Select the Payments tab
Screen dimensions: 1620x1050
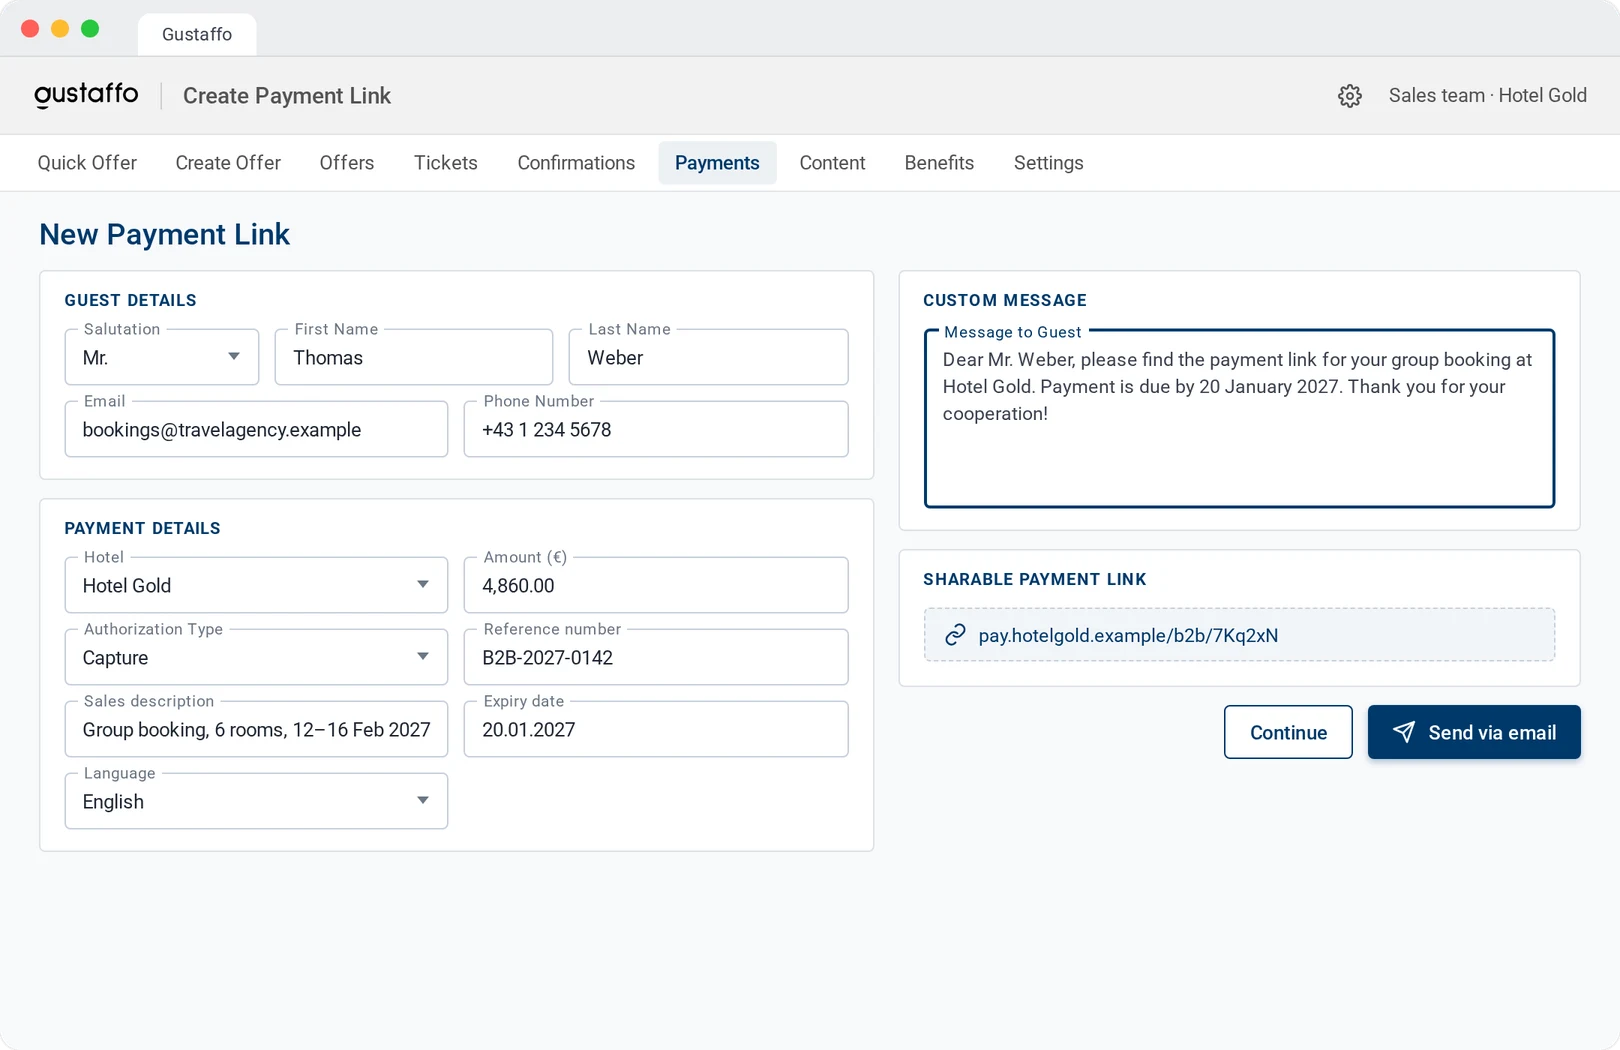tap(717, 163)
